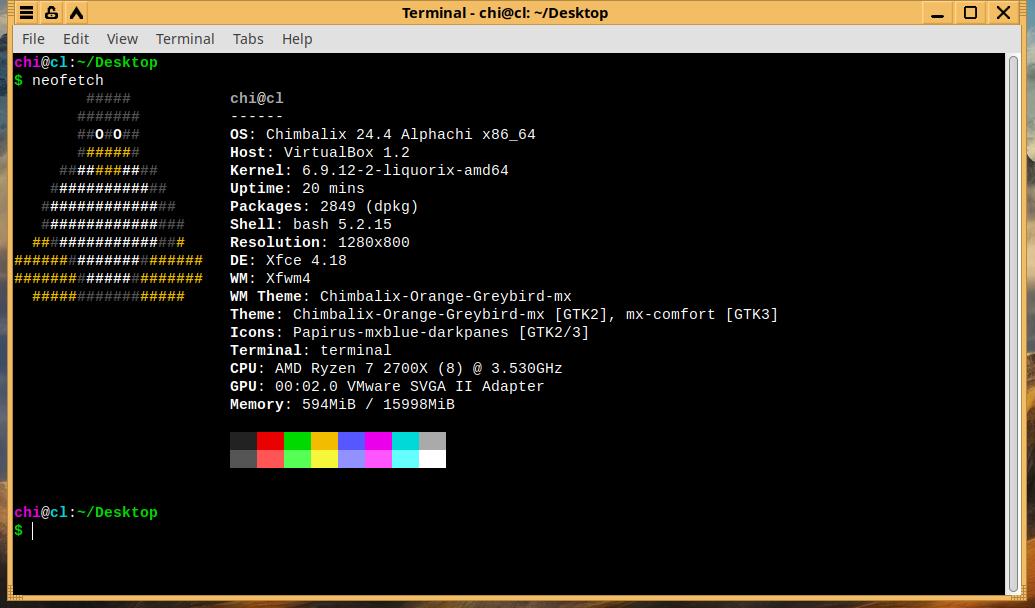Click the magenta color block in neofetch palette
The height and width of the screenshot is (608, 1035).
point(378,441)
